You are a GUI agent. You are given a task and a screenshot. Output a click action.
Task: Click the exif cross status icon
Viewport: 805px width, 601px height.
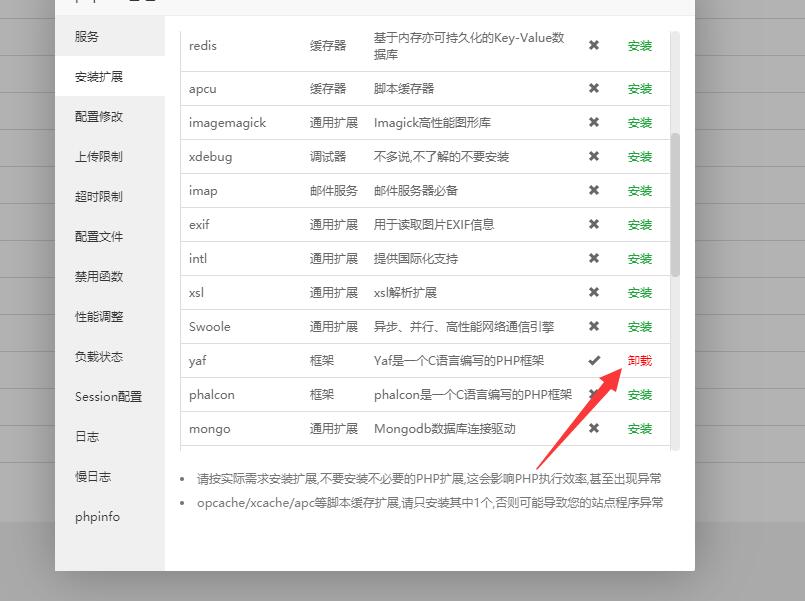tap(594, 224)
